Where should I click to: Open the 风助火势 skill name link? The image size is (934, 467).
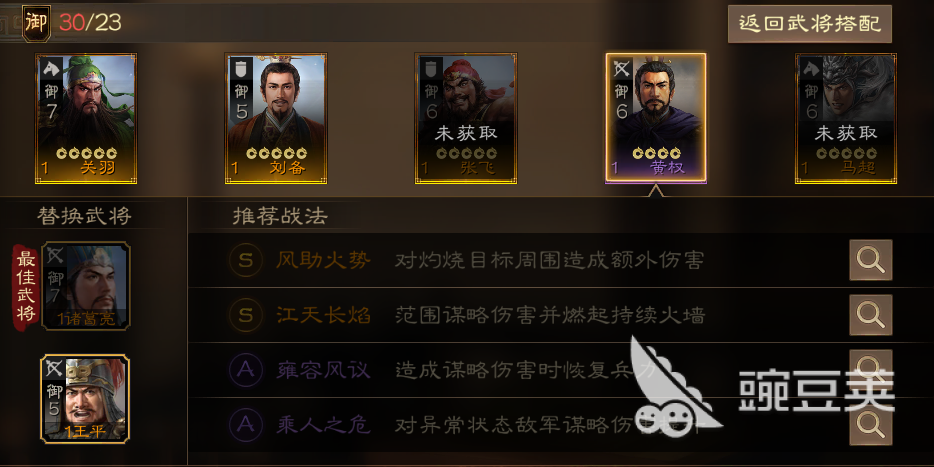pyautogui.click(x=323, y=260)
